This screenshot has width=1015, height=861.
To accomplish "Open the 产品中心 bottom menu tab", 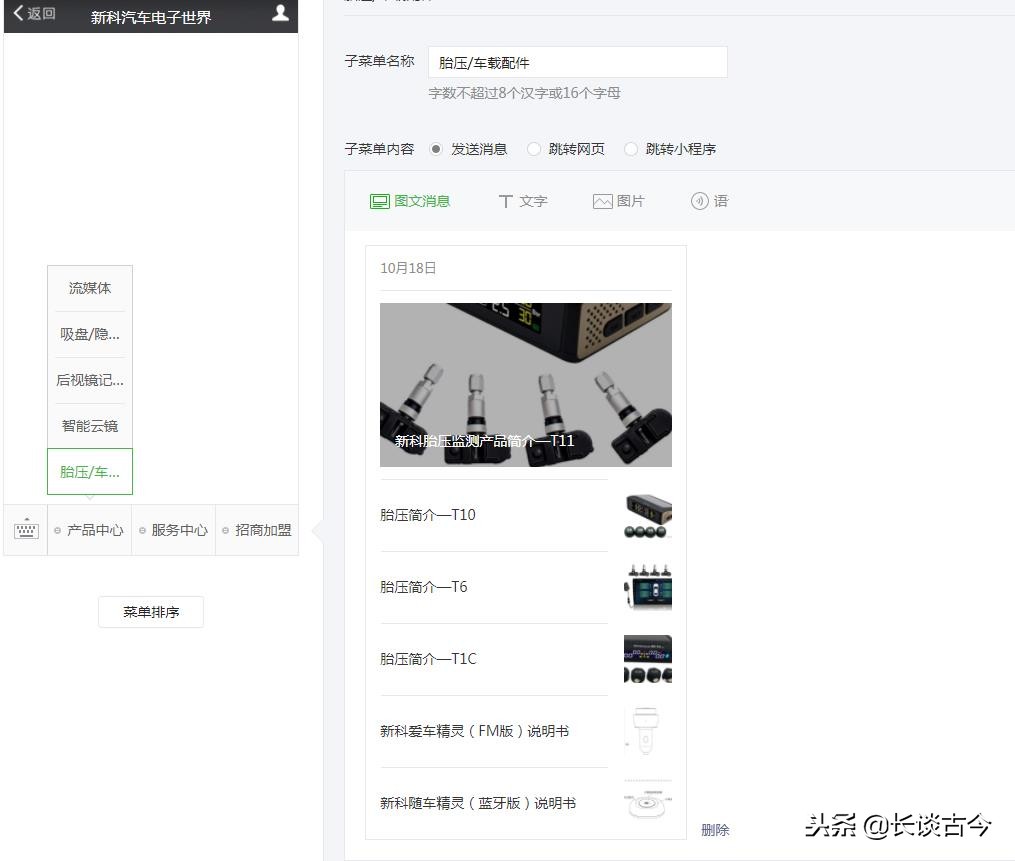I will click(89, 529).
